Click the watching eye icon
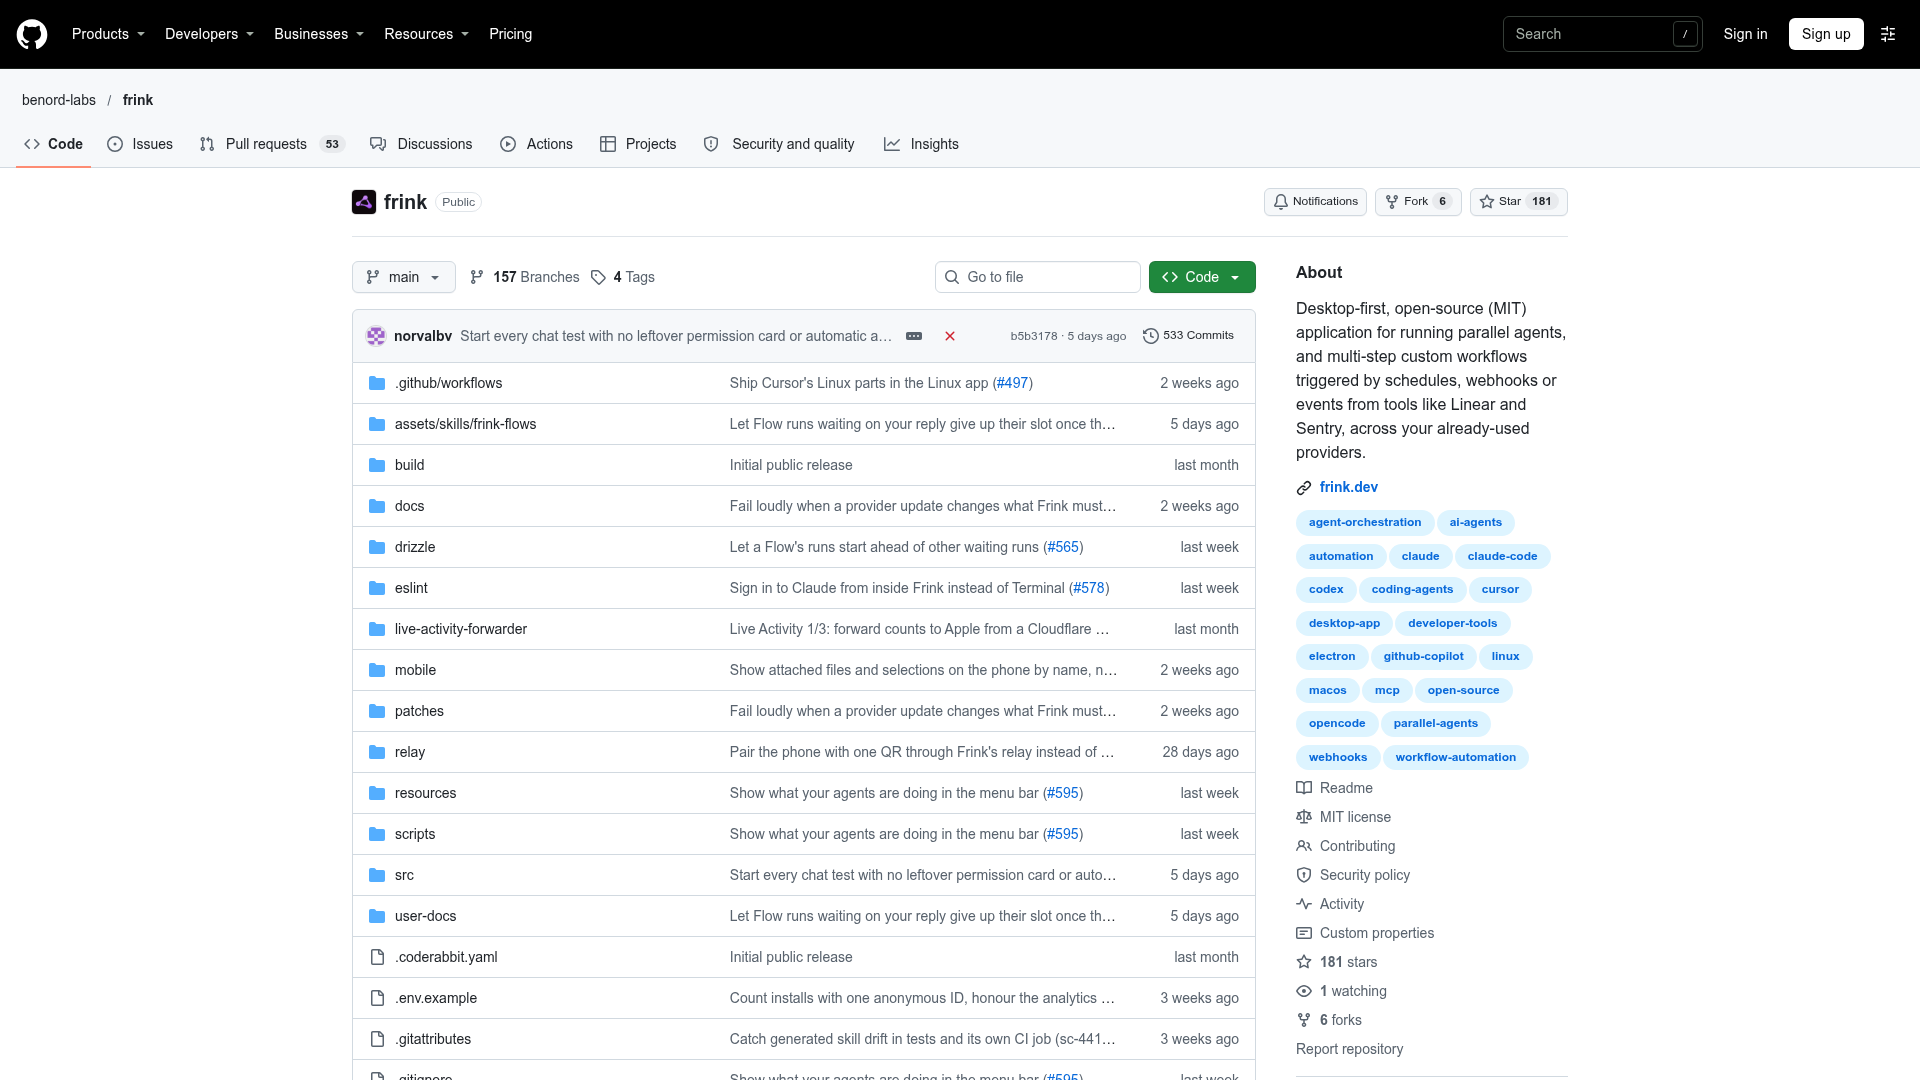 click(x=1304, y=991)
